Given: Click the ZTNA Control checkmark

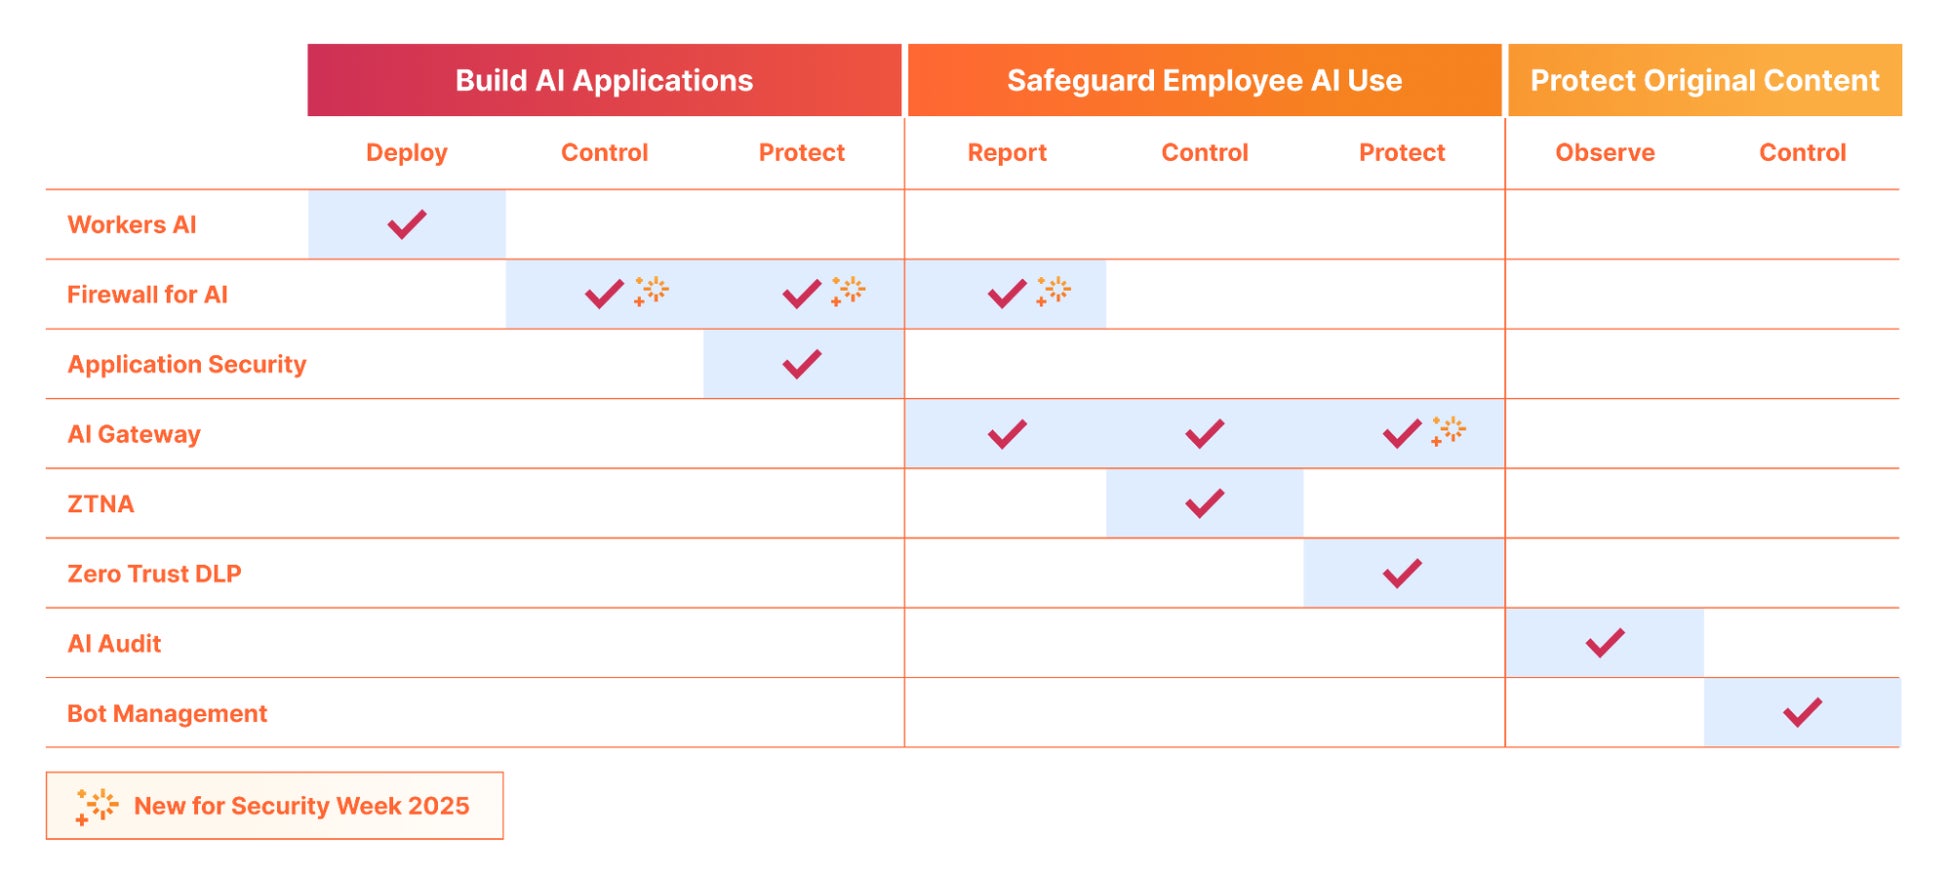Looking at the screenshot, I should [1204, 503].
